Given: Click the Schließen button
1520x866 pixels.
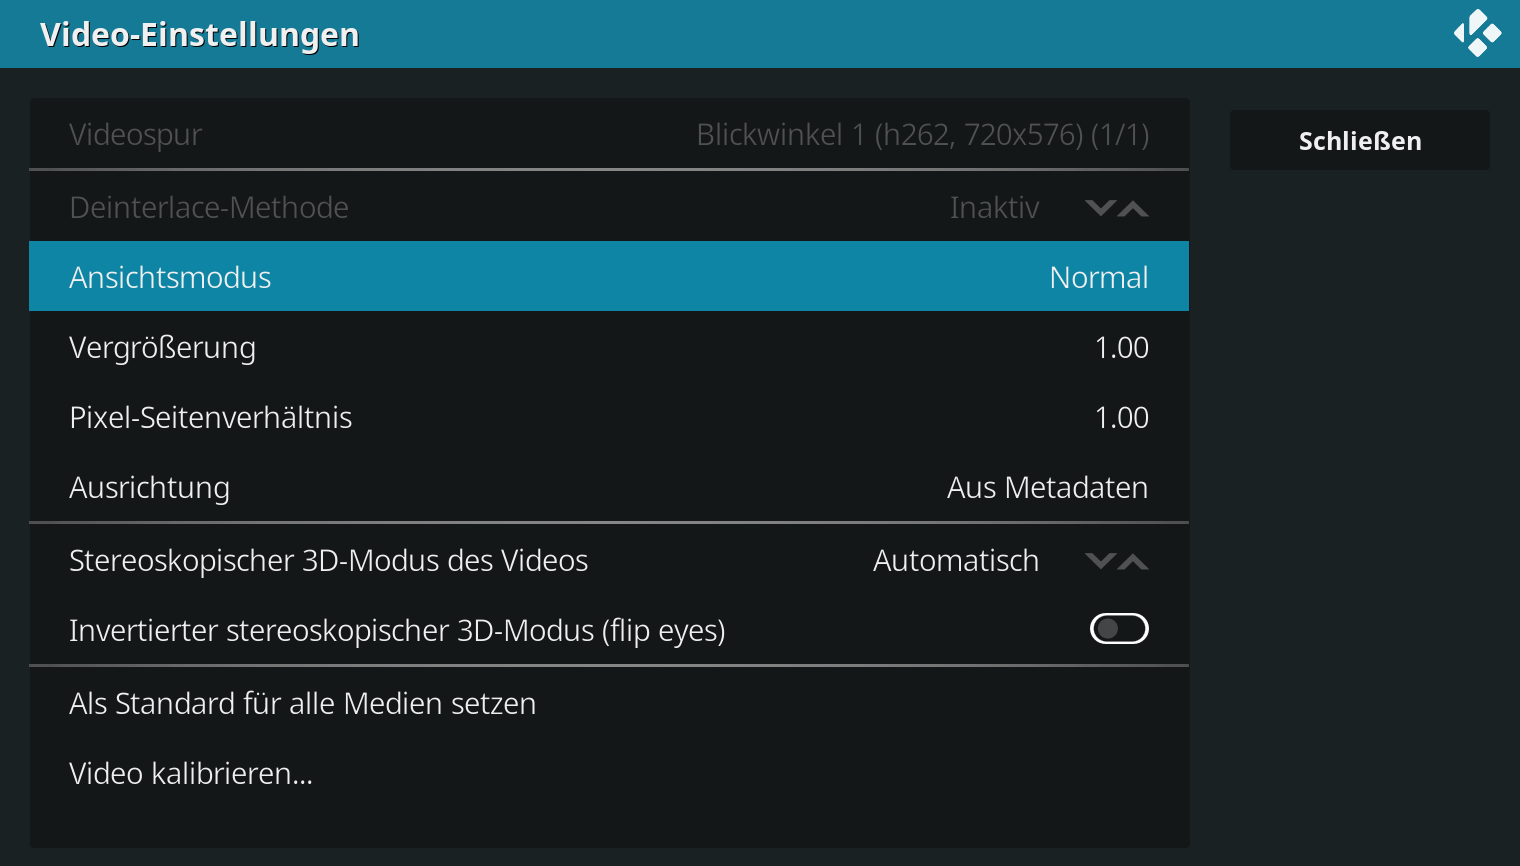Looking at the screenshot, I should click(x=1360, y=140).
